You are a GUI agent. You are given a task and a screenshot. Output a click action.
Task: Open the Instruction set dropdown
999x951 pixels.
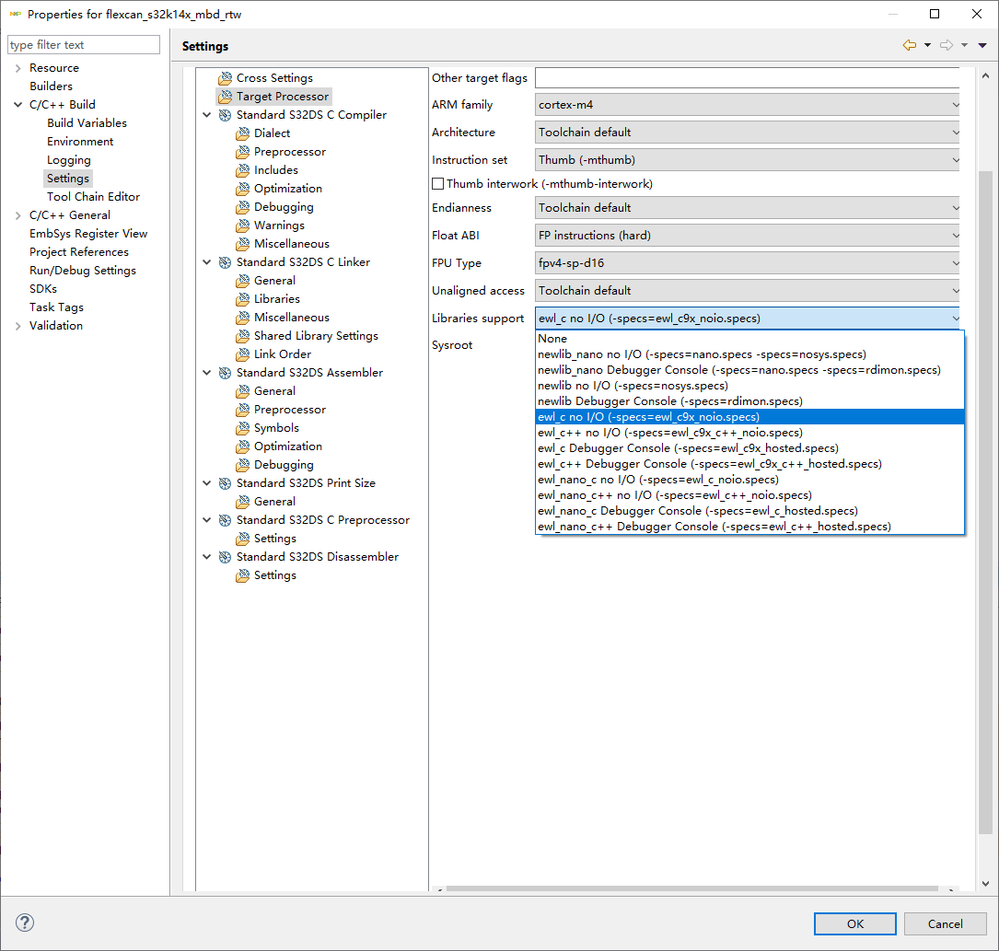(x=747, y=160)
